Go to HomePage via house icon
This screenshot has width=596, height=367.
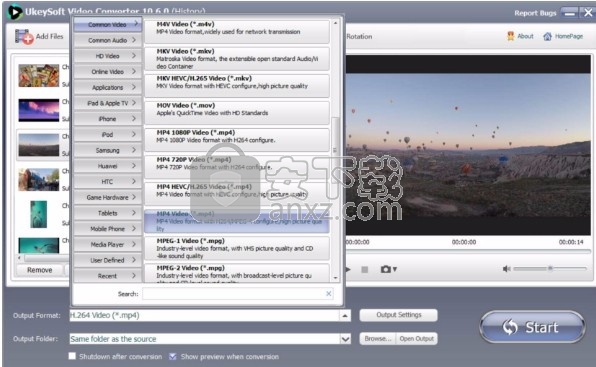tap(547, 36)
